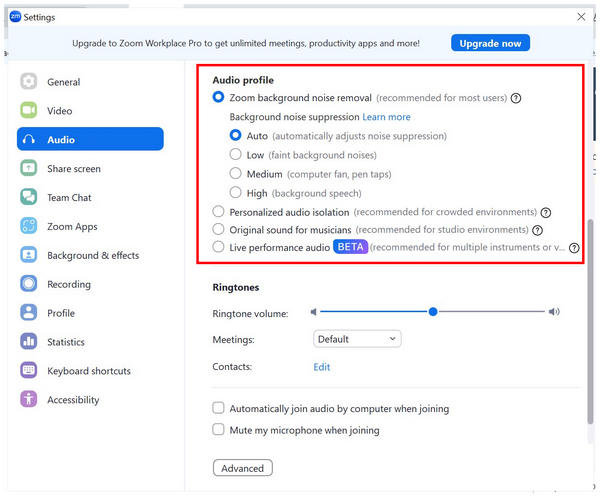
Task: Select the Video camera icon in sidebar
Action: pyautogui.click(x=29, y=111)
